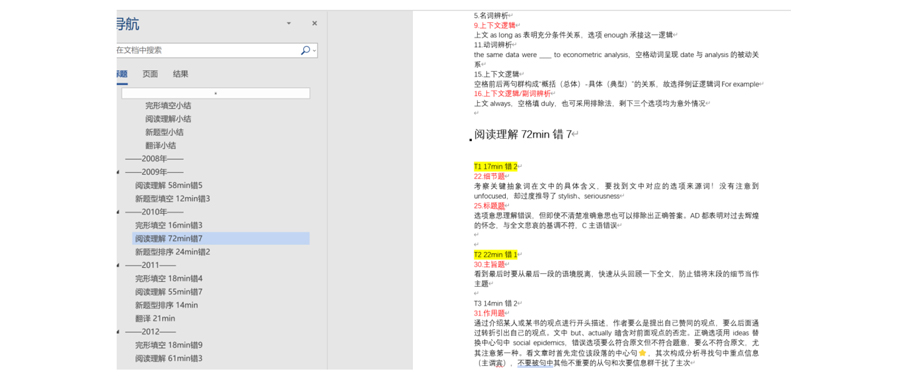This screenshot has height=383, width=900.
Task: Go to heading 新题型小结
Action: (x=164, y=132)
